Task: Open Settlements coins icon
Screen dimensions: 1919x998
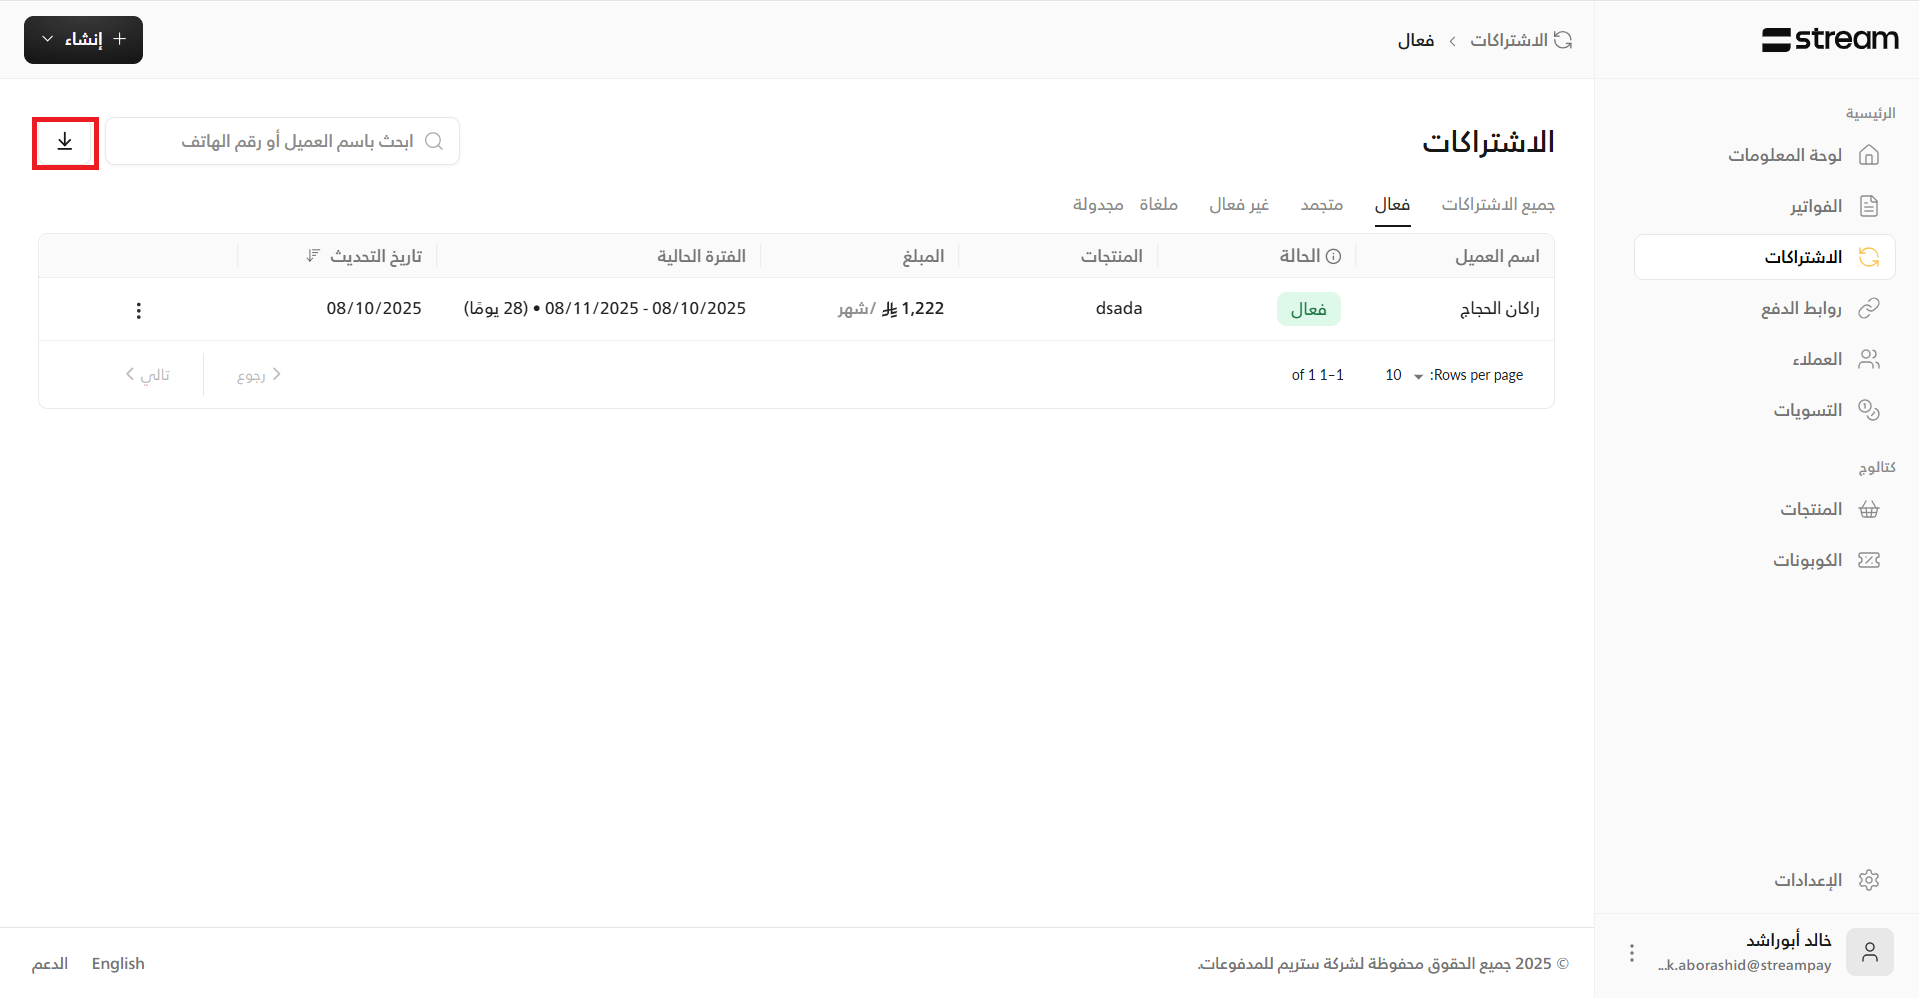Action: (1868, 410)
